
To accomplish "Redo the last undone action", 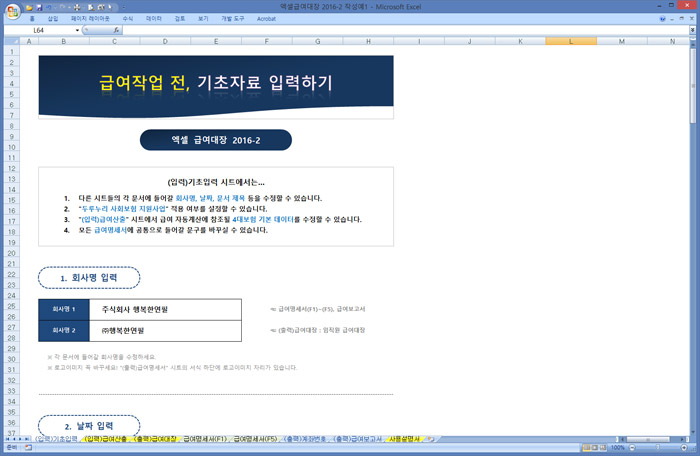I will point(63,7).
